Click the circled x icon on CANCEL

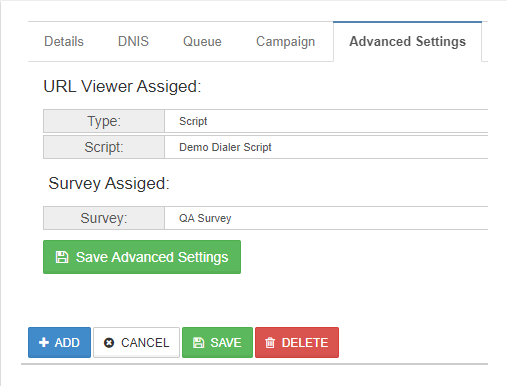tap(109, 343)
